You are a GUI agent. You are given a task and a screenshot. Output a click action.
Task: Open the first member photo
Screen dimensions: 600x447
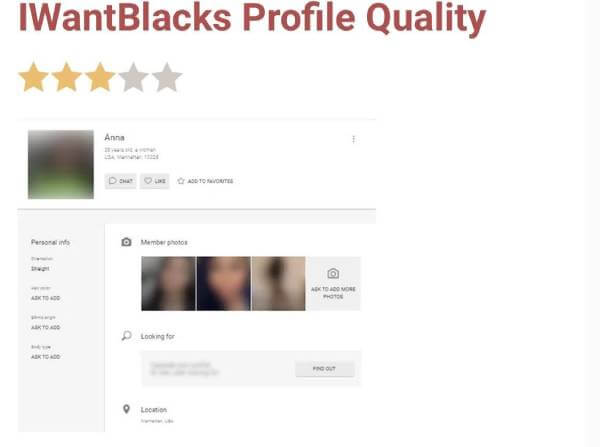point(168,284)
